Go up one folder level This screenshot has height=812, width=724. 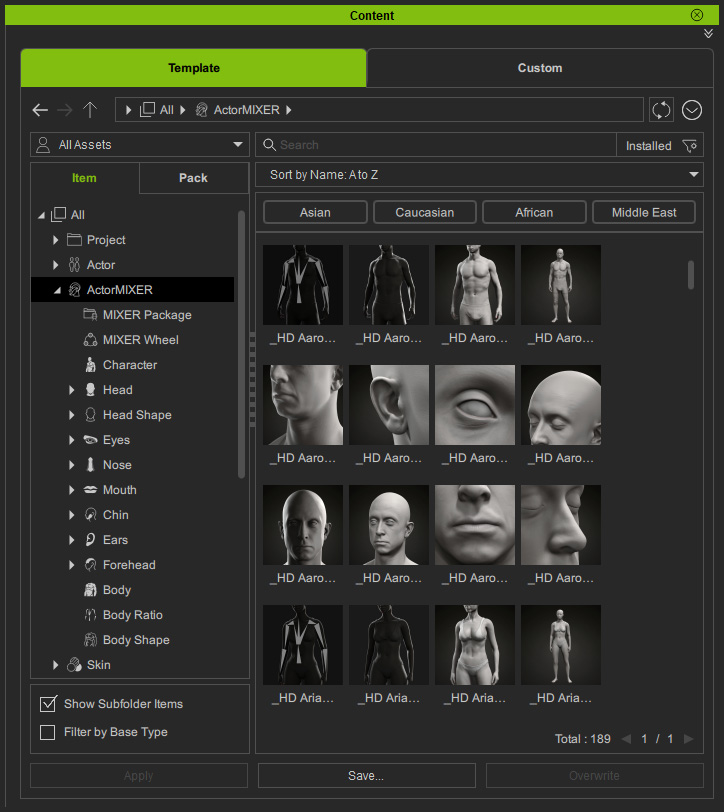[90, 110]
